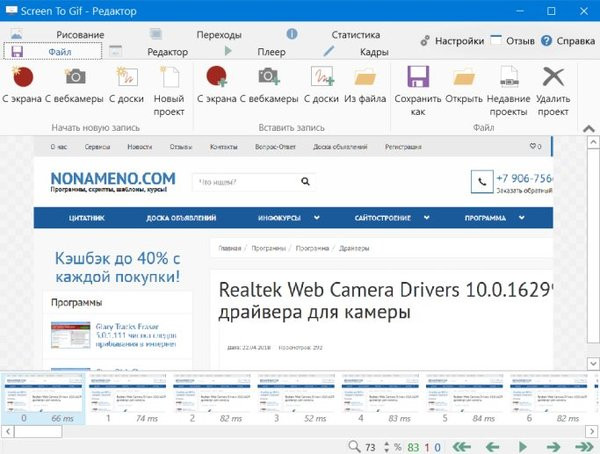Viewport: 600px width, 454px height.
Task: Click 'Сохранить как' floppy disk icon
Action: tap(418, 77)
